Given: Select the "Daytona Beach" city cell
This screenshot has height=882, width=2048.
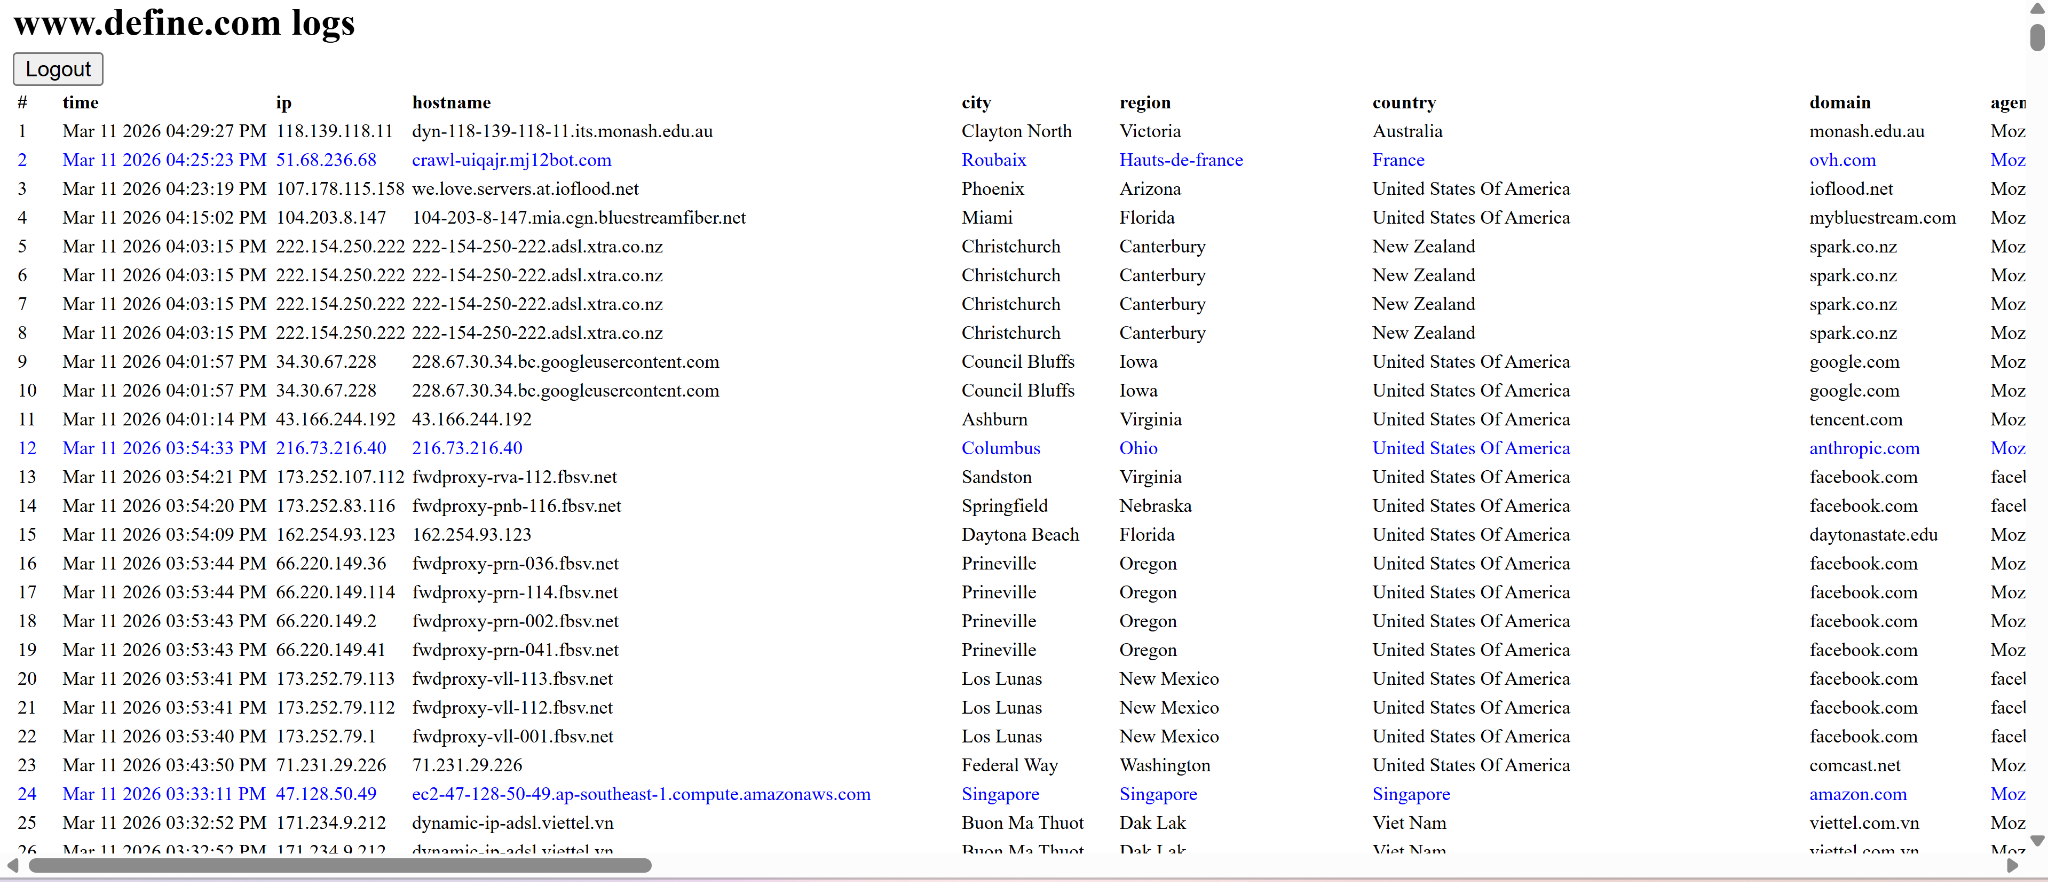Looking at the screenshot, I should tap(1020, 535).
